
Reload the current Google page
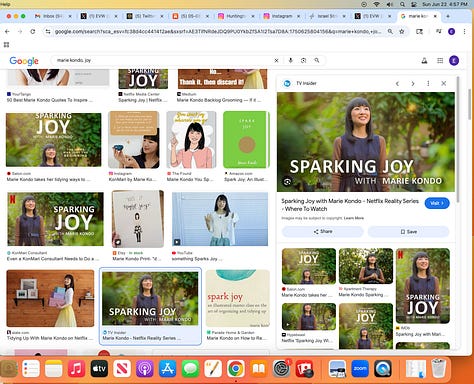(33, 32)
